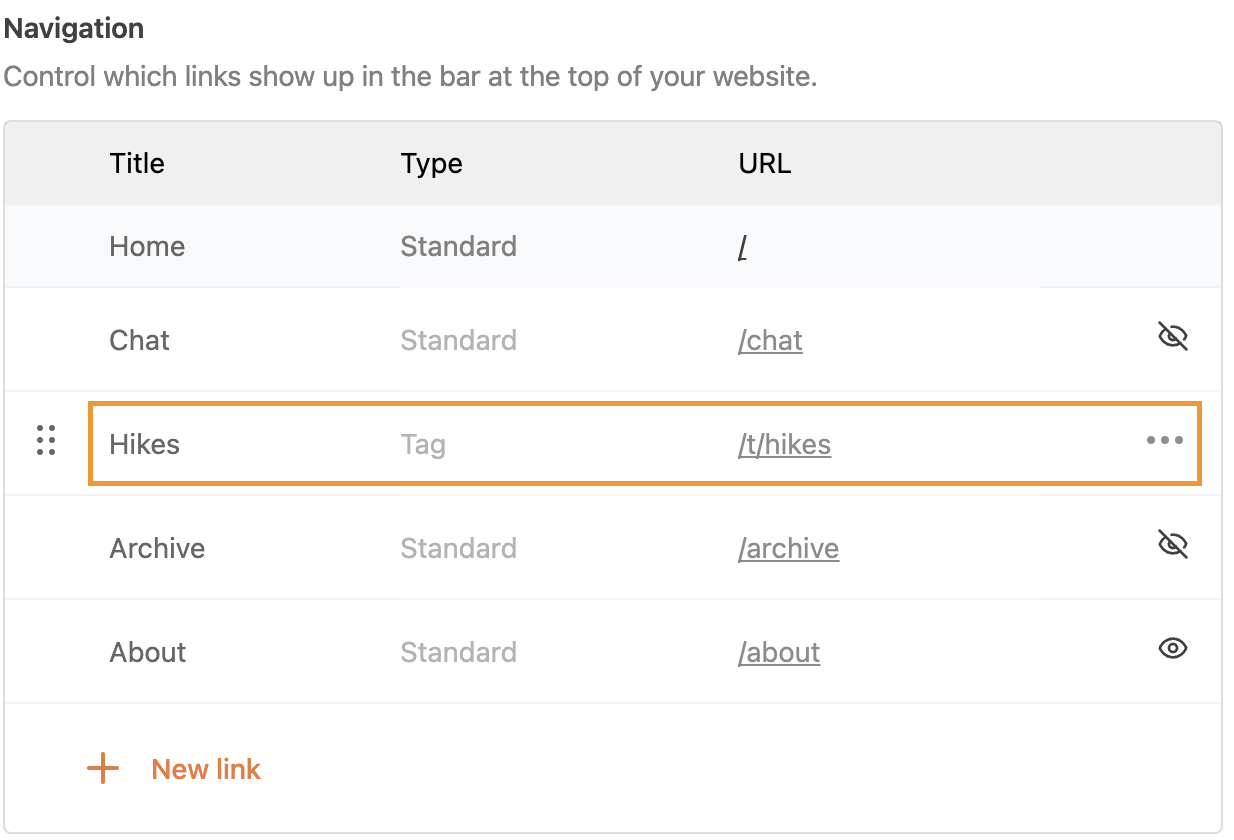
Task: Click the drag handle beside Hikes row
Action: click(45, 441)
